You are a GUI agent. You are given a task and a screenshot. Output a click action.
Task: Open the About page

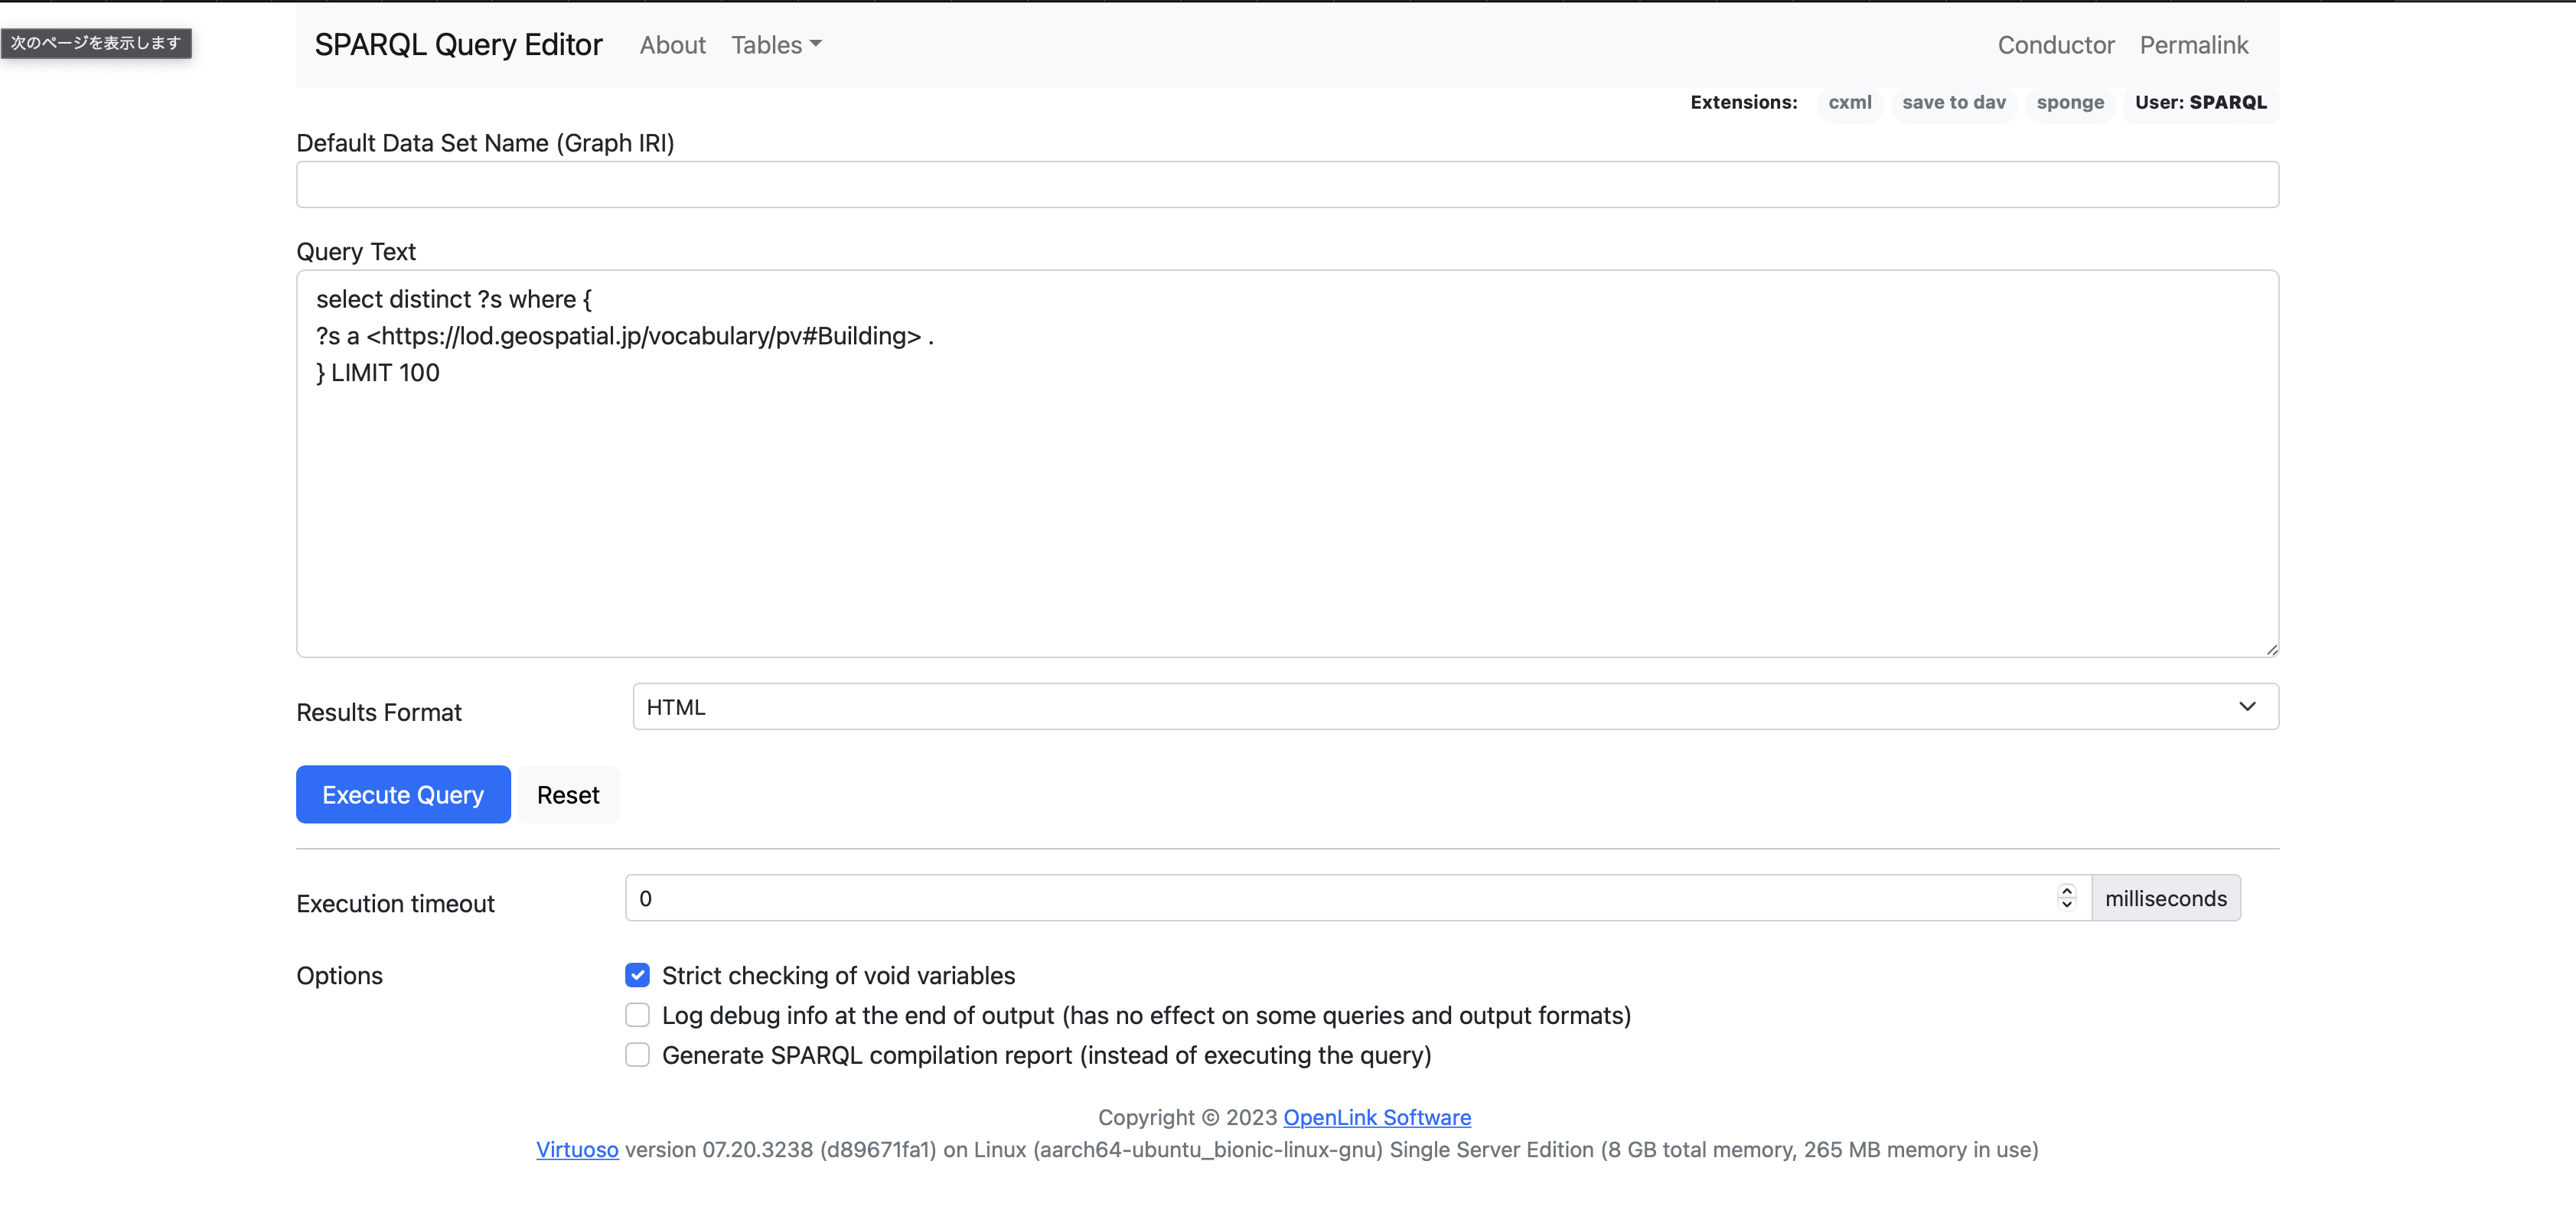(672, 45)
